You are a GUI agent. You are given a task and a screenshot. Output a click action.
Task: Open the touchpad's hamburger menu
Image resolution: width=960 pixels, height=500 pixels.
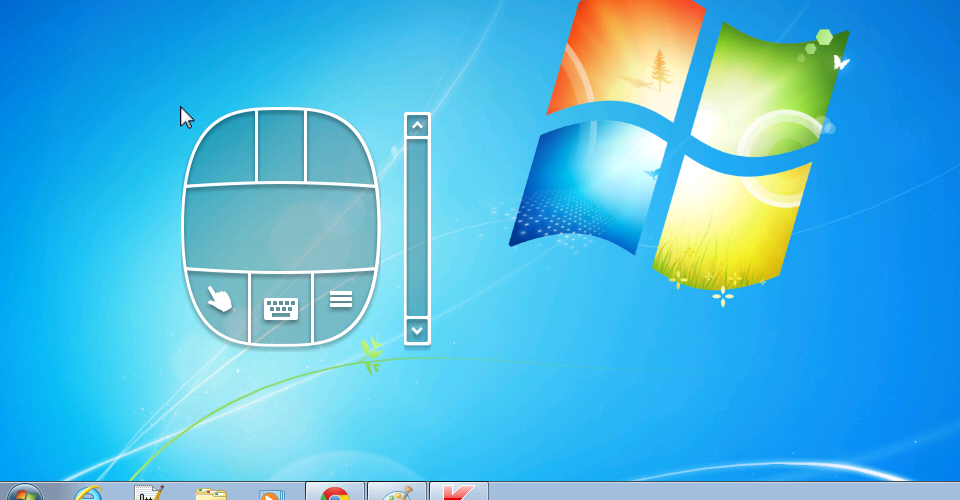pos(341,299)
